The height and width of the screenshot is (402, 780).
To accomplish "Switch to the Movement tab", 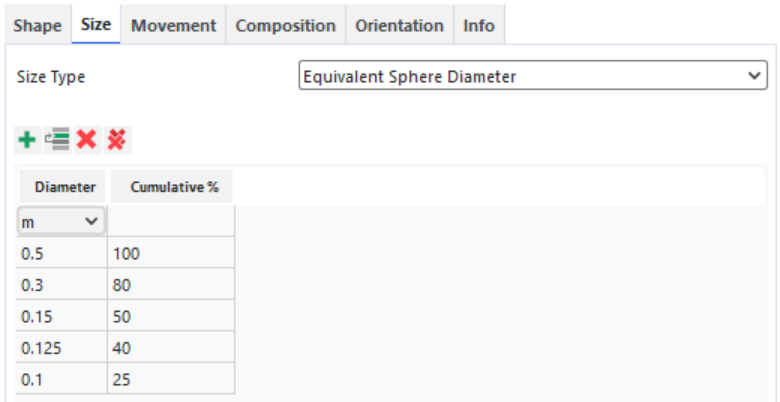I will (x=173, y=26).
